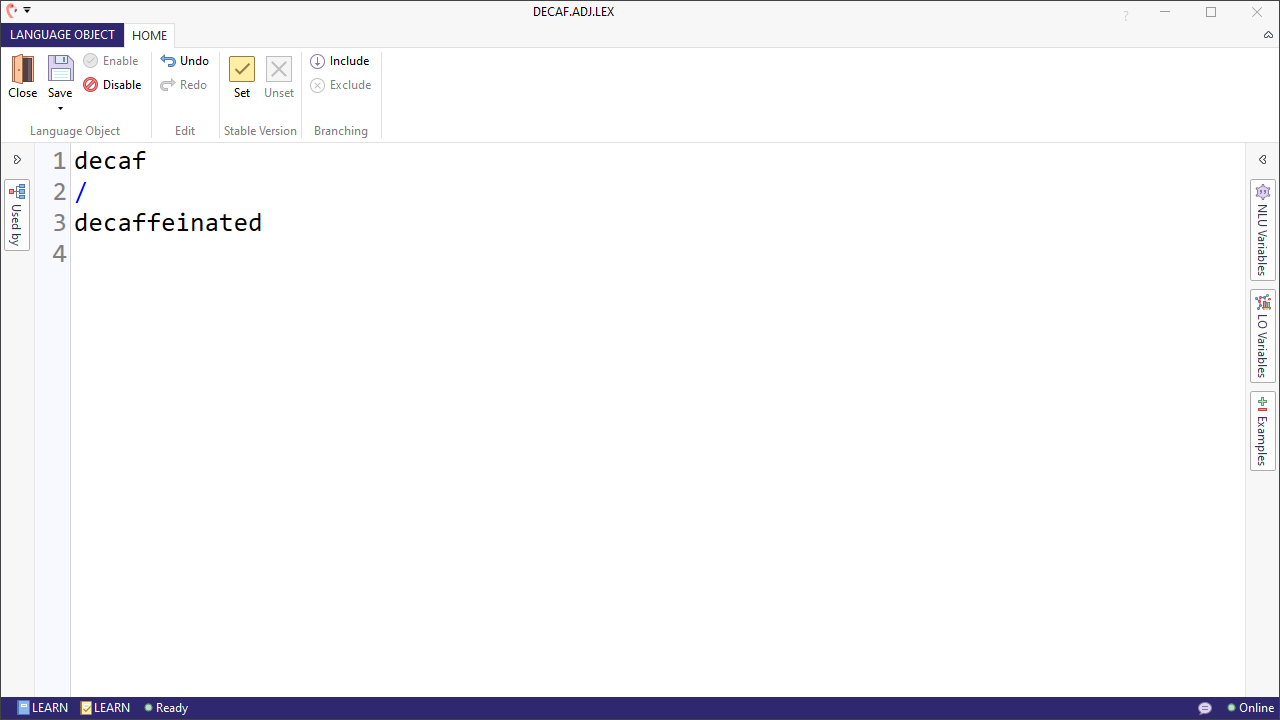Screen dimensions: 1280x720
Task: Click the Online status indicator
Action: pyautogui.click(x=1250, y=707)
